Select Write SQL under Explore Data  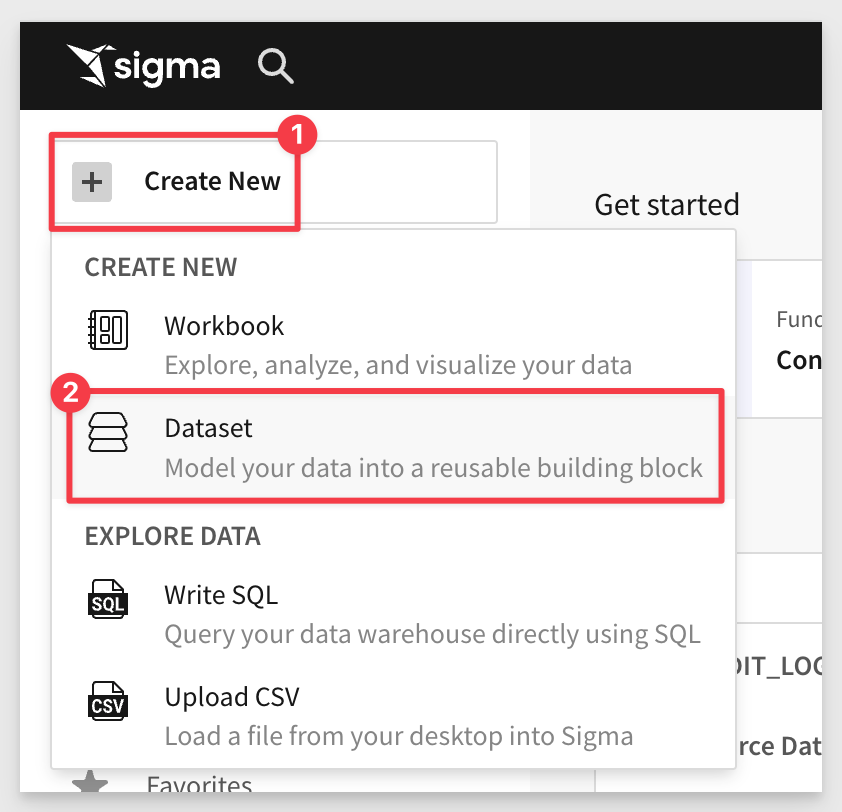click(x=394, y=614)
